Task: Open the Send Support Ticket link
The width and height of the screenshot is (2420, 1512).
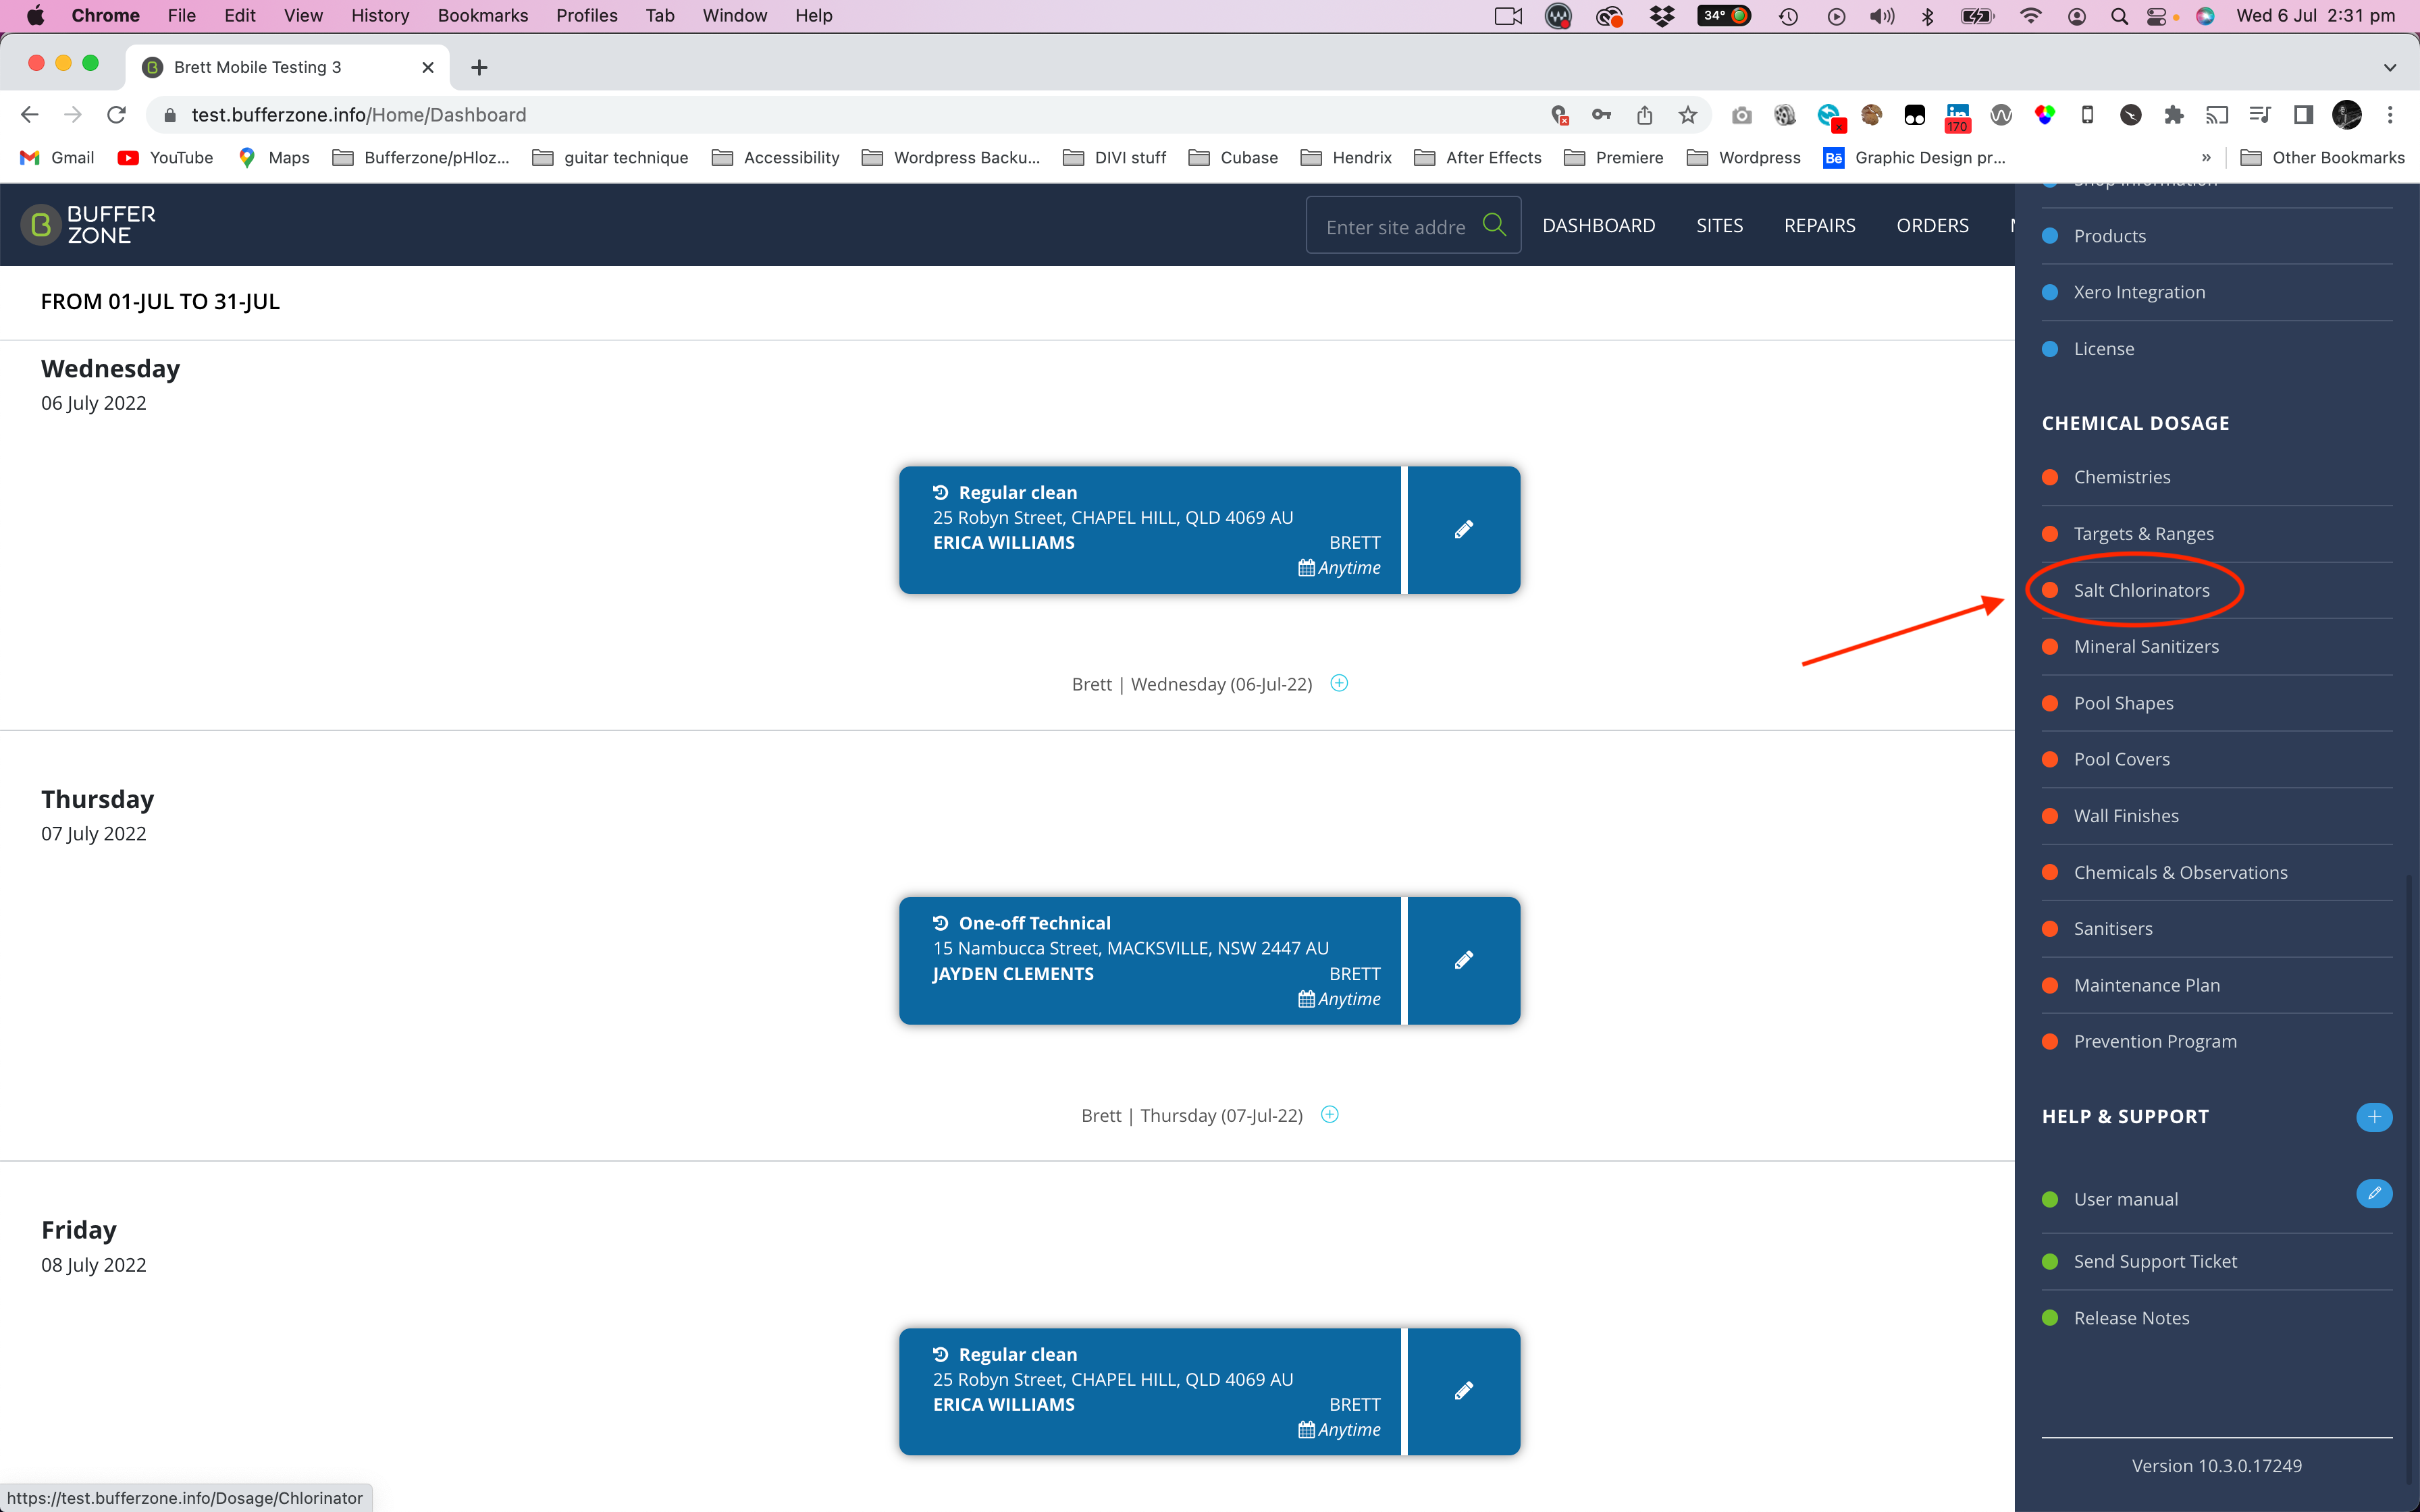Action: [x=2155, y=1261]
